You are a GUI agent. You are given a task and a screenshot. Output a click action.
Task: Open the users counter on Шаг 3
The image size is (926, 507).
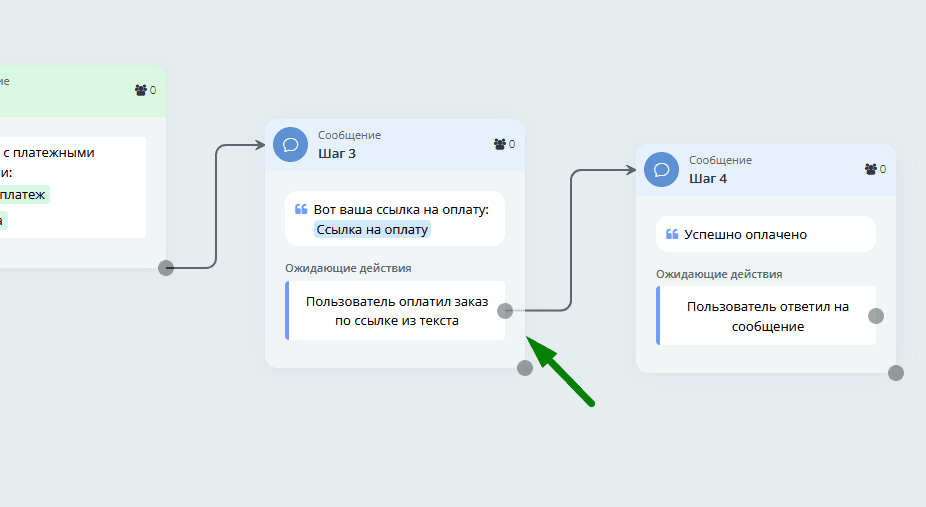click(504, 144)
